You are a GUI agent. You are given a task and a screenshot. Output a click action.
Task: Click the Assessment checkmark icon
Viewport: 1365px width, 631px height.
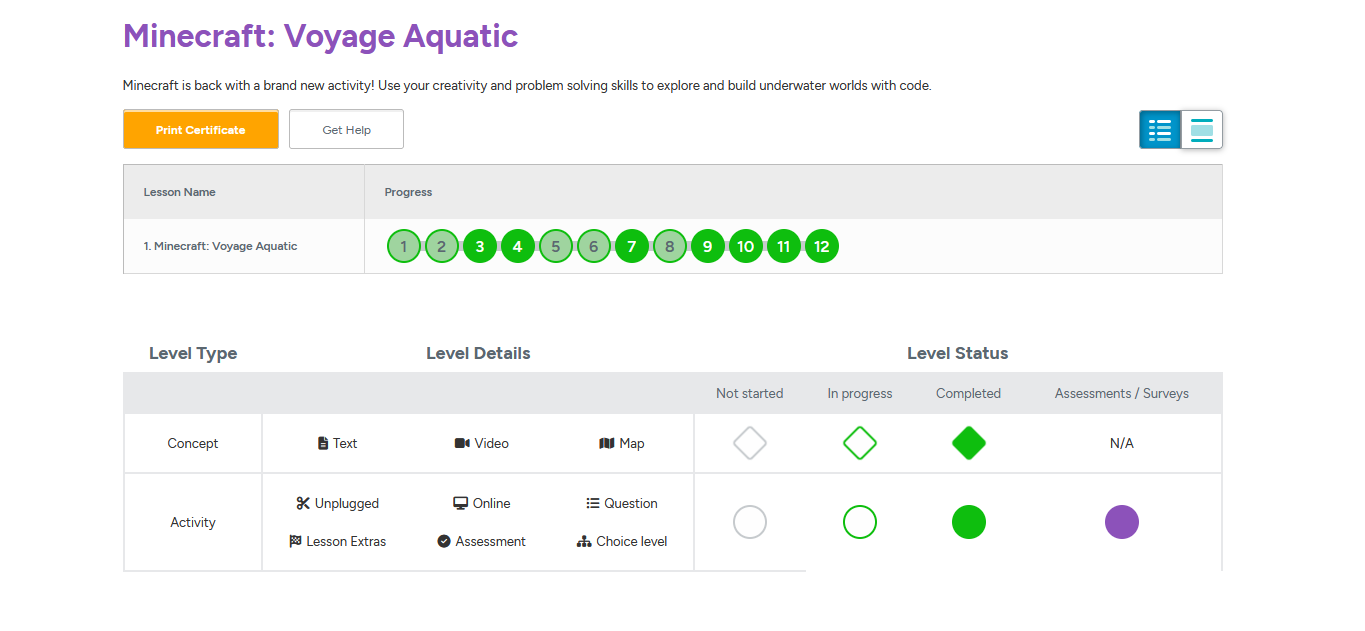(x=444, y=541)
